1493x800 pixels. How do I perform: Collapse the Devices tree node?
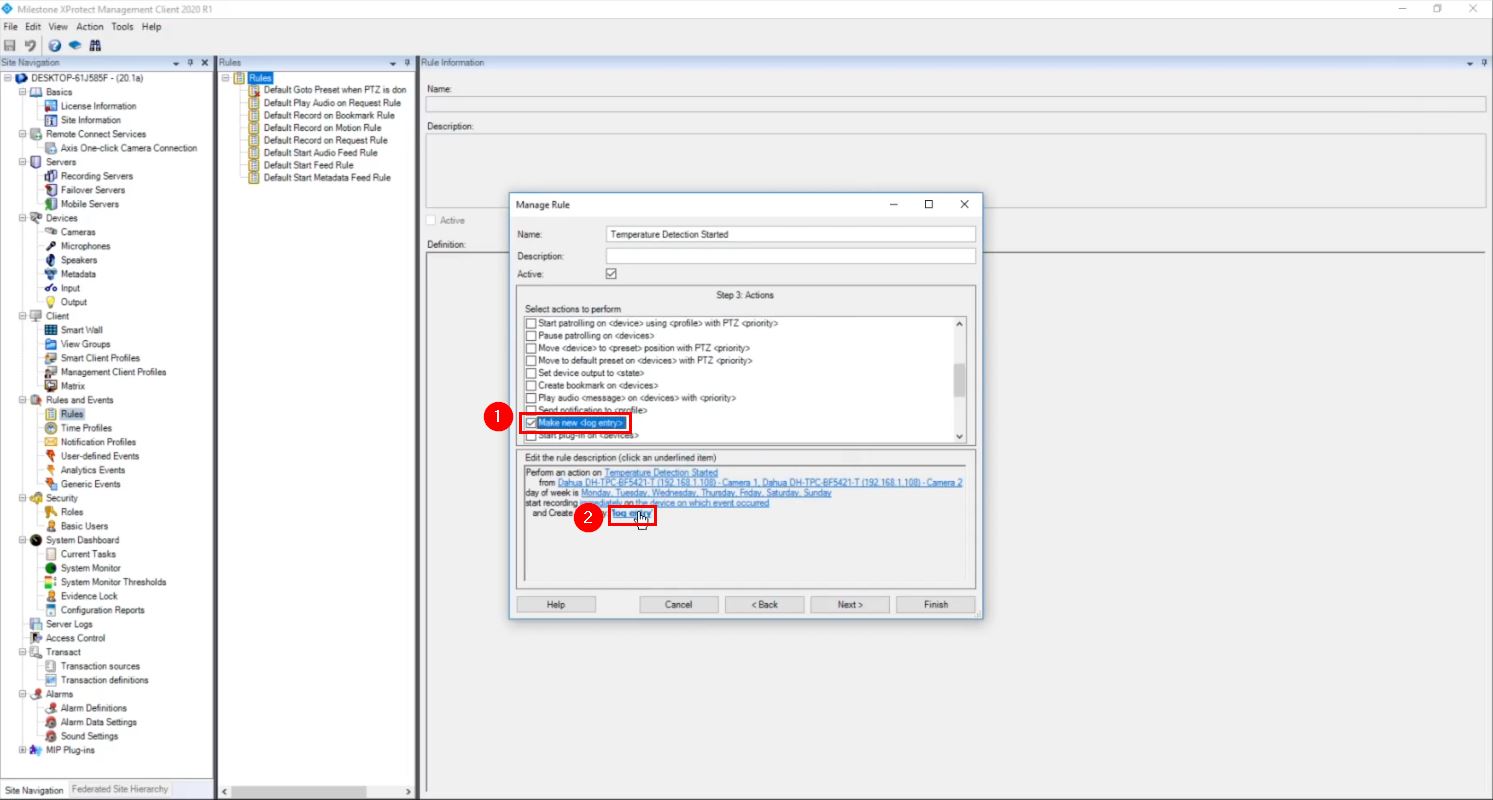[23, 218]
